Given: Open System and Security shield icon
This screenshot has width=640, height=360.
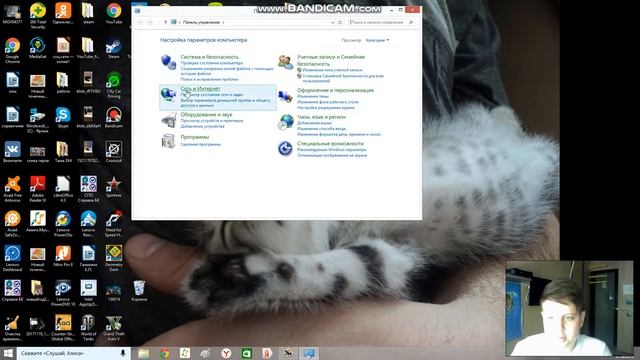Looking at the screenshot, I should point(168,62).
